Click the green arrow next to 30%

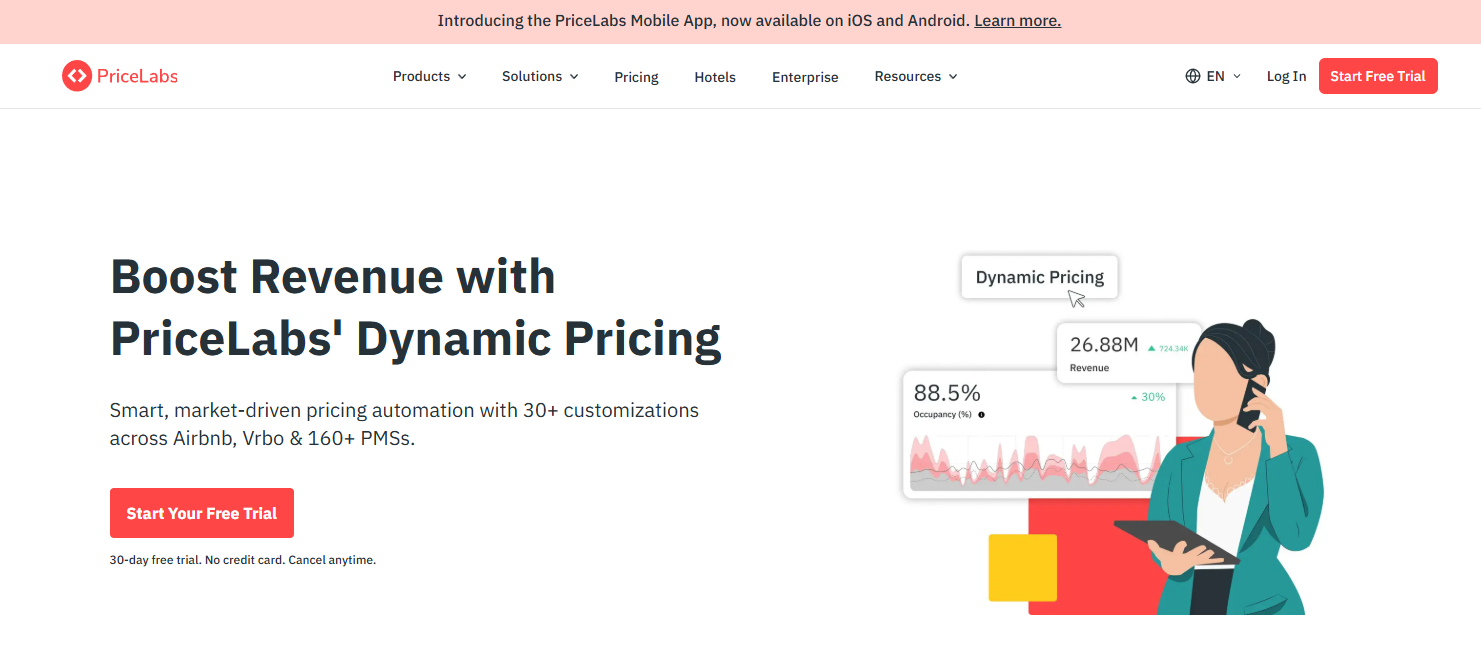click(1134, 397)
